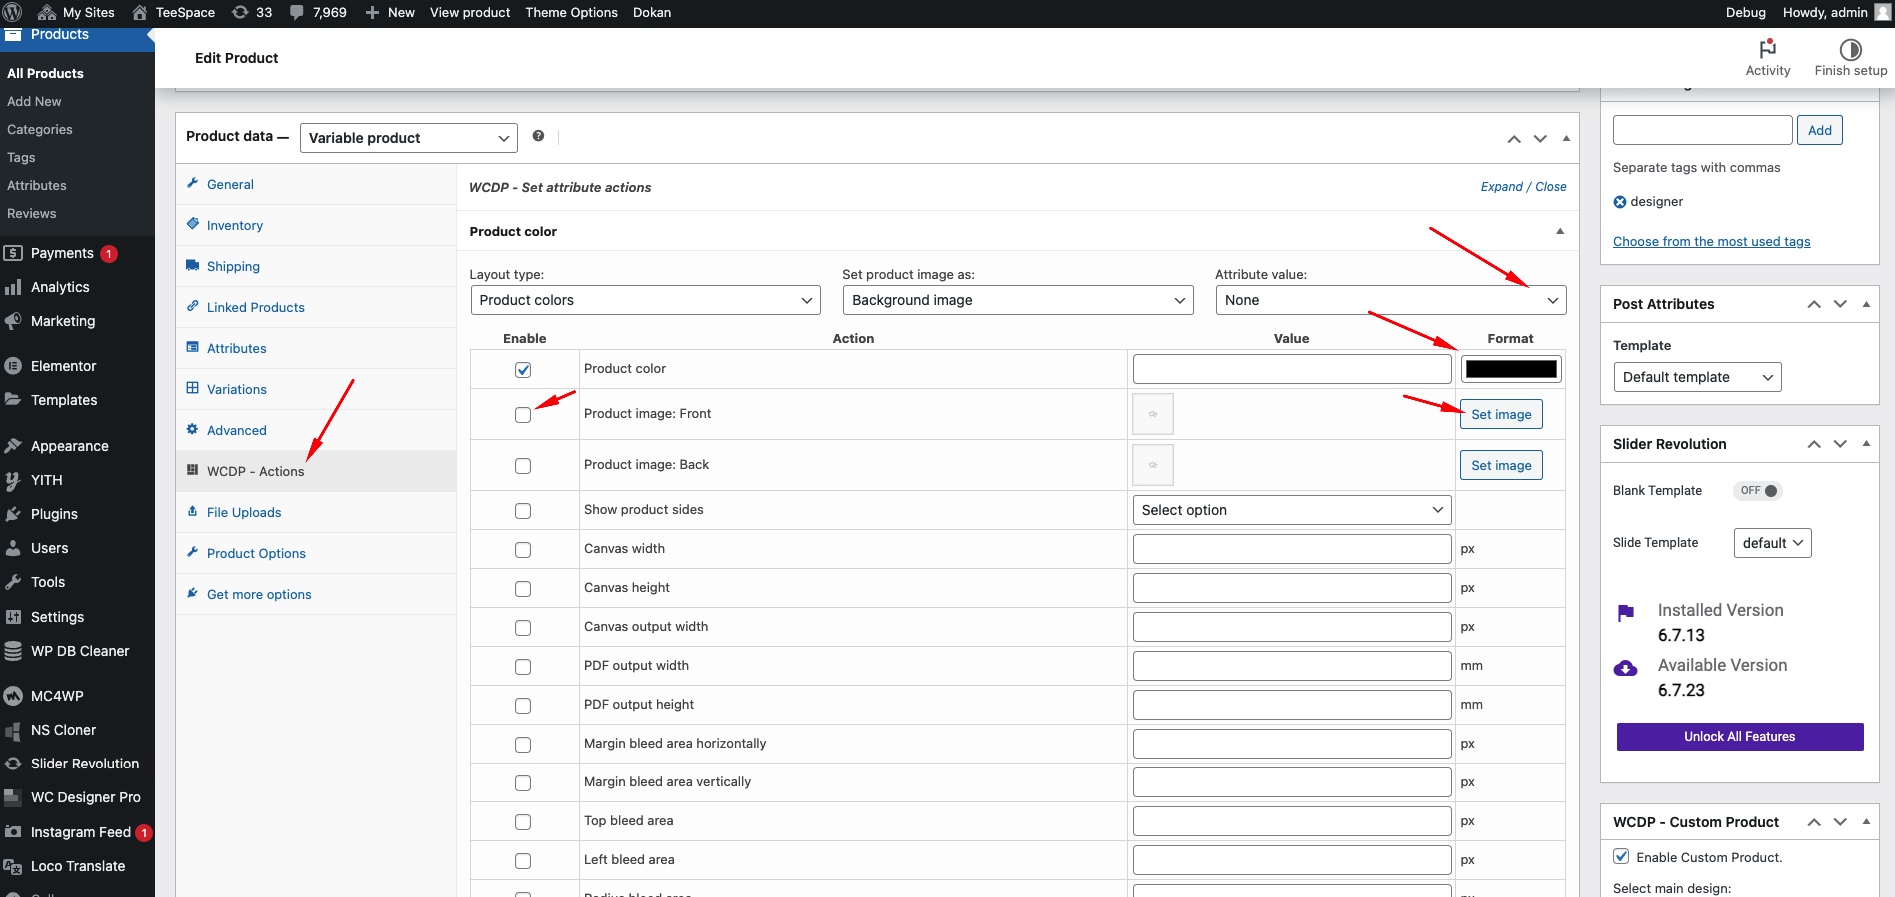
Task: Click the Add tag button
Action: [1820, 130]
